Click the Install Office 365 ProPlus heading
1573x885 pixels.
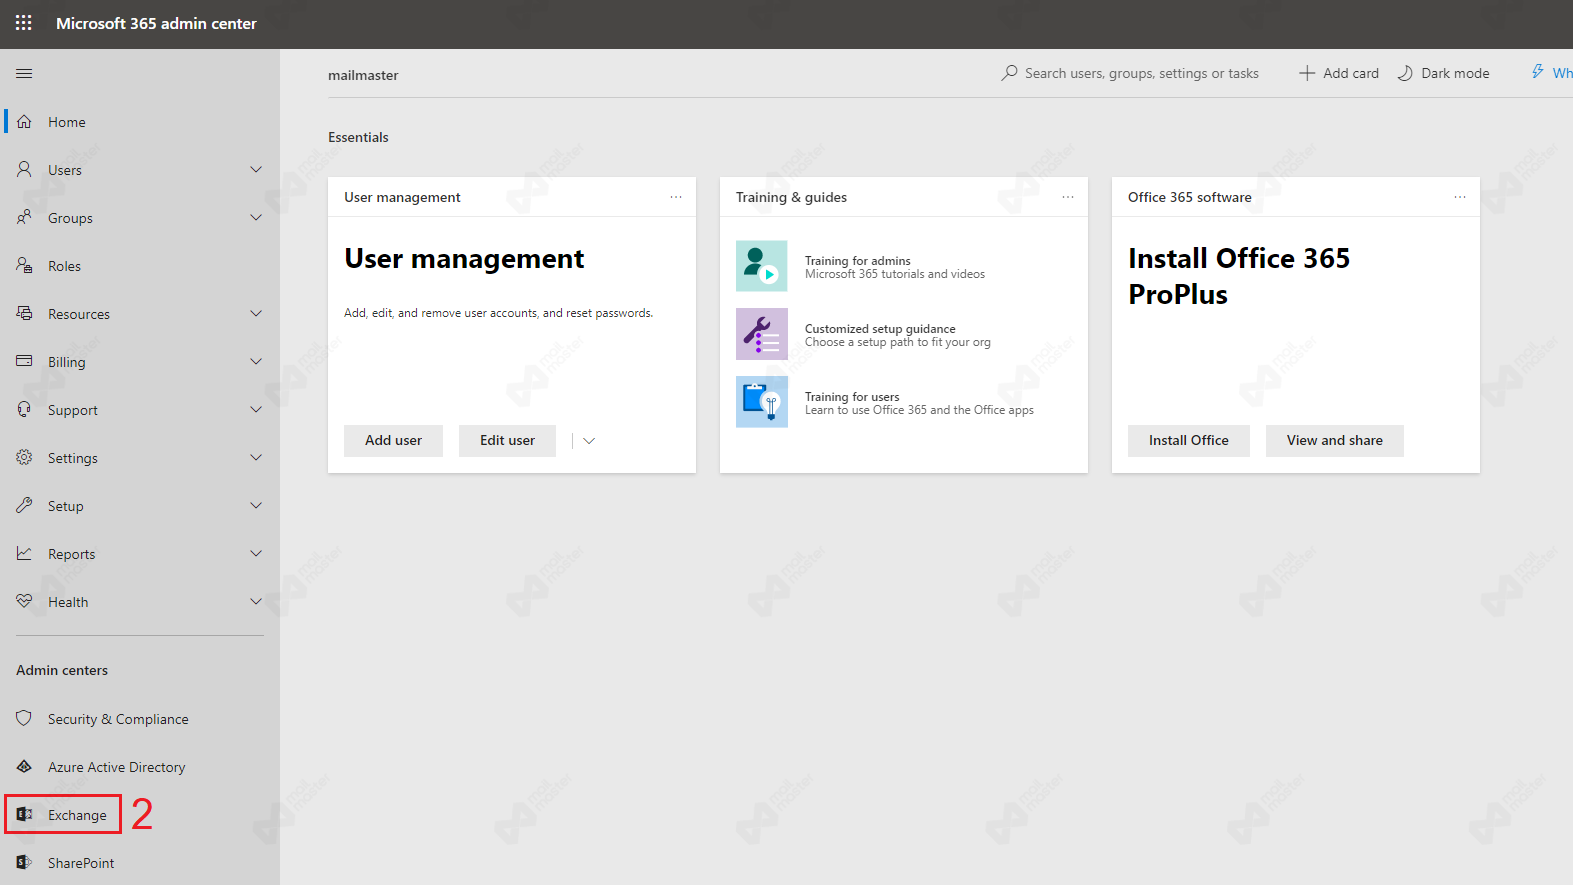point(1239,276)
